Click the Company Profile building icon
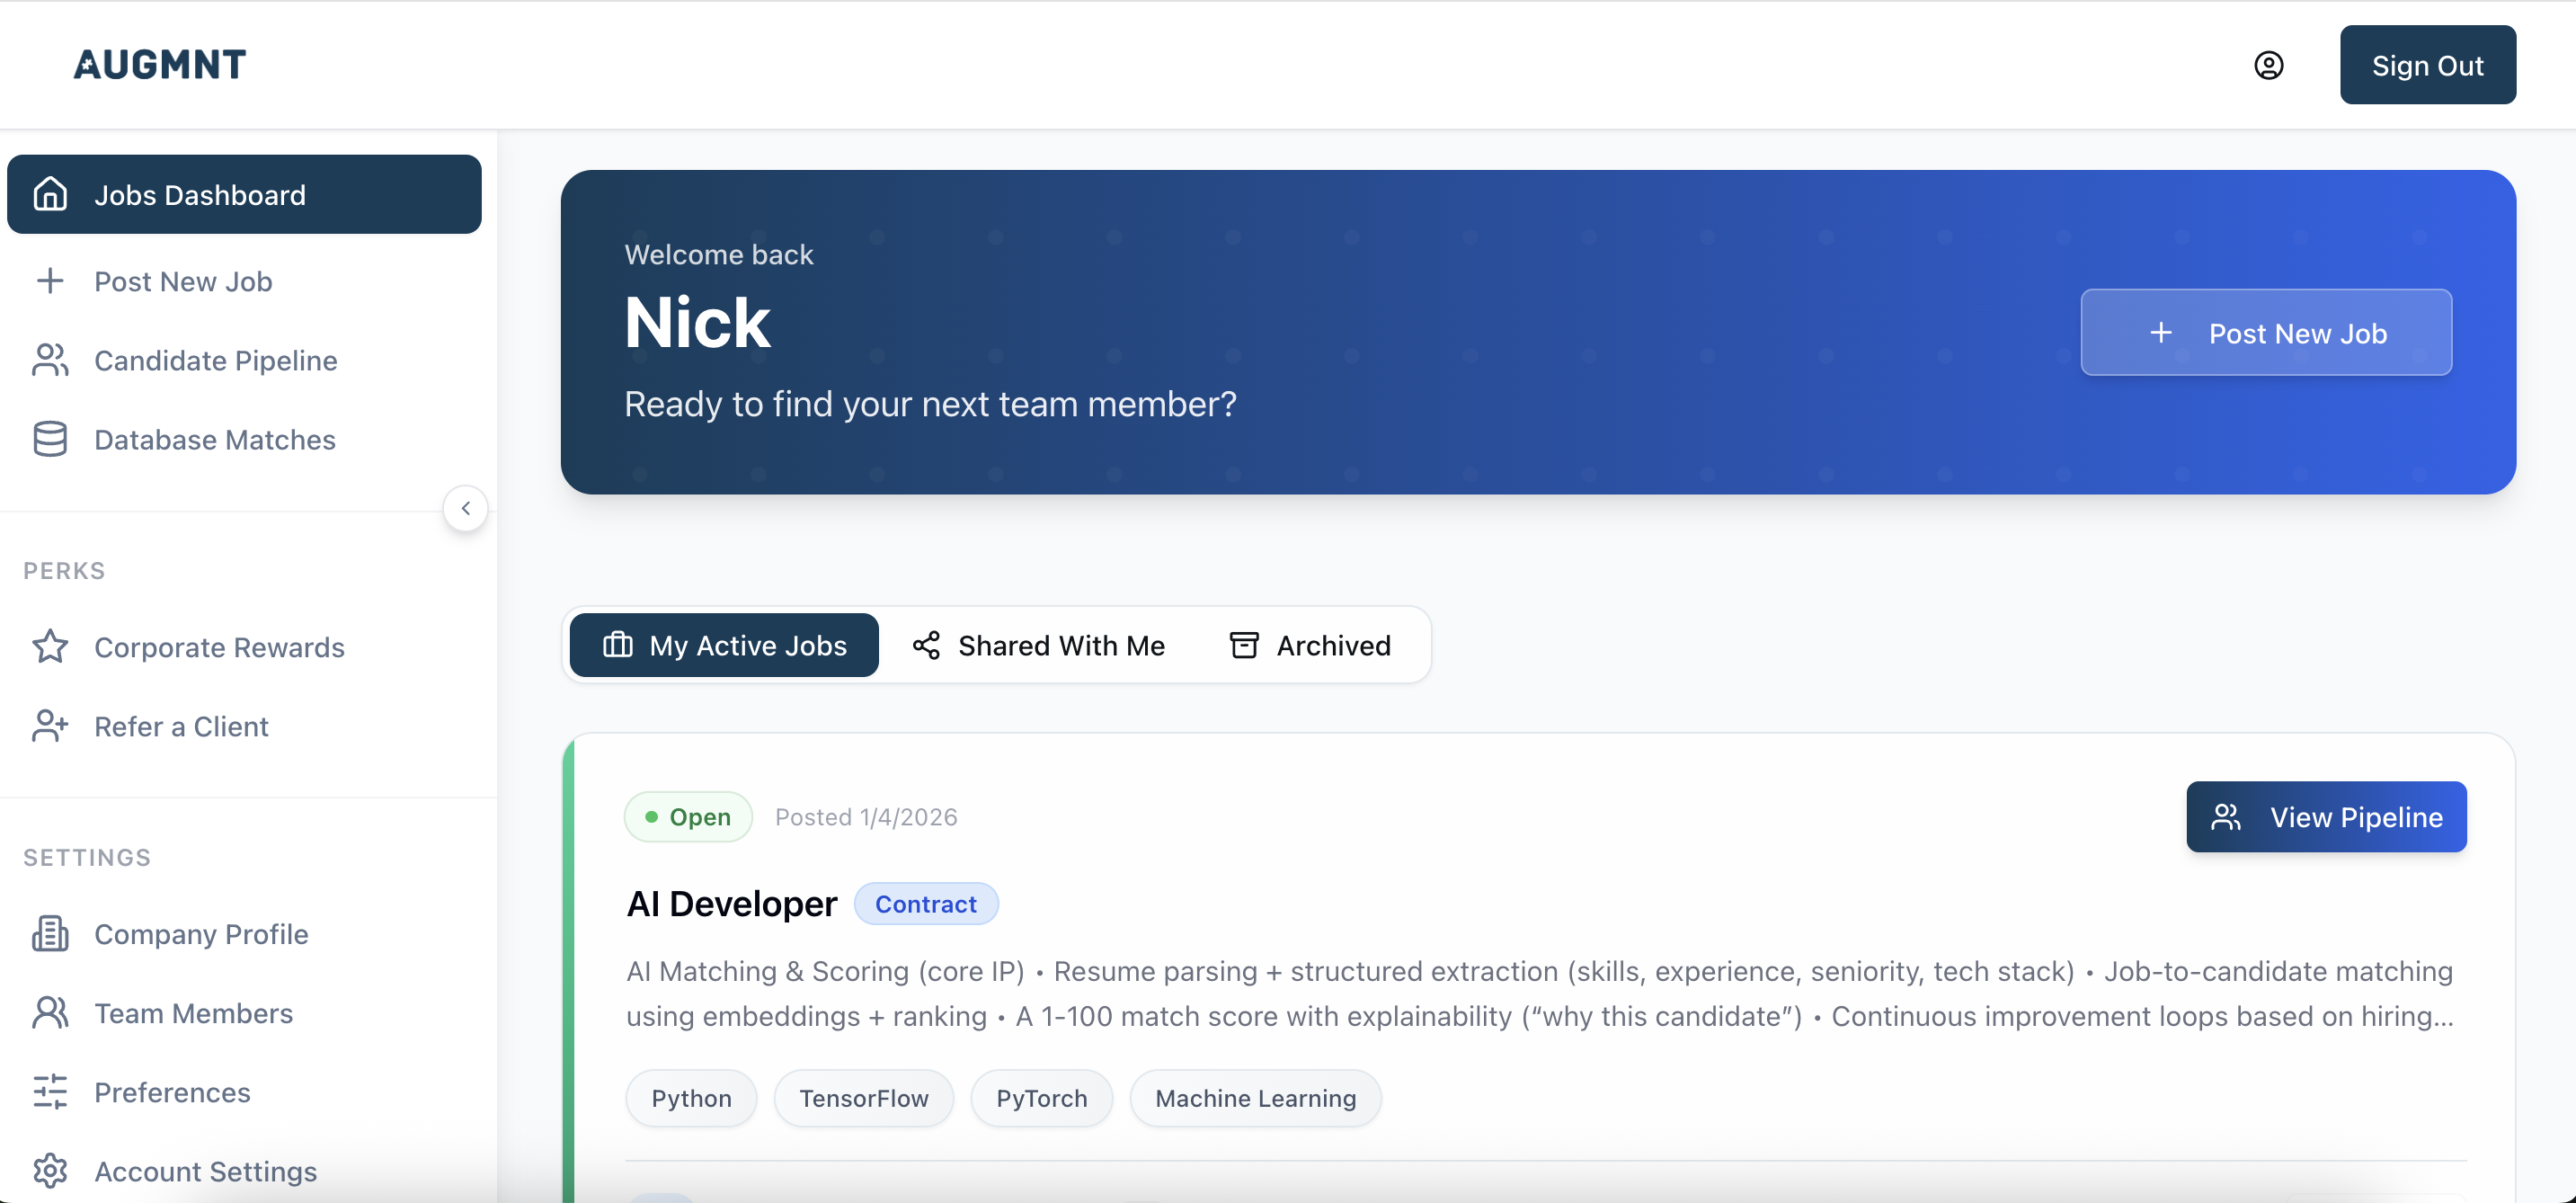Image resolution: width=2576 pixels, height=1203 pixels. (50, 933)
